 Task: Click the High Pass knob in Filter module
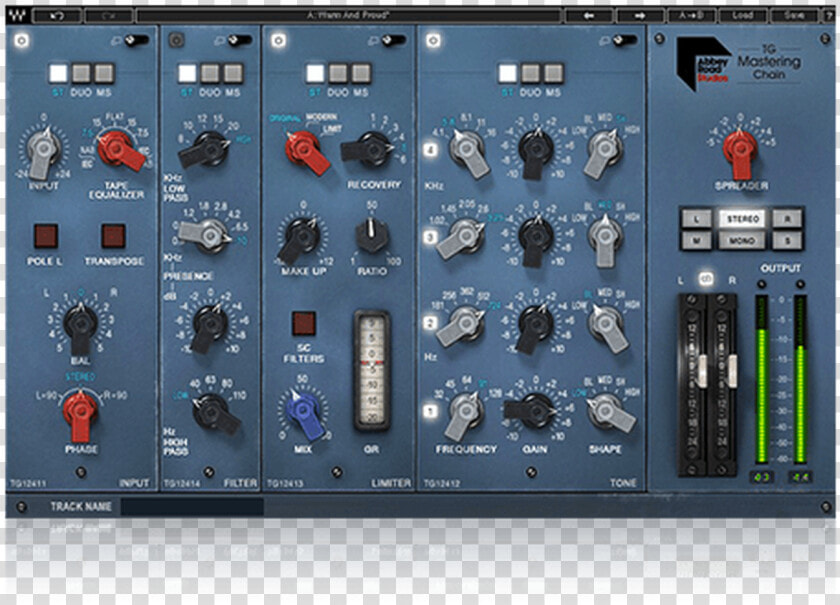[x=214, y=414]
